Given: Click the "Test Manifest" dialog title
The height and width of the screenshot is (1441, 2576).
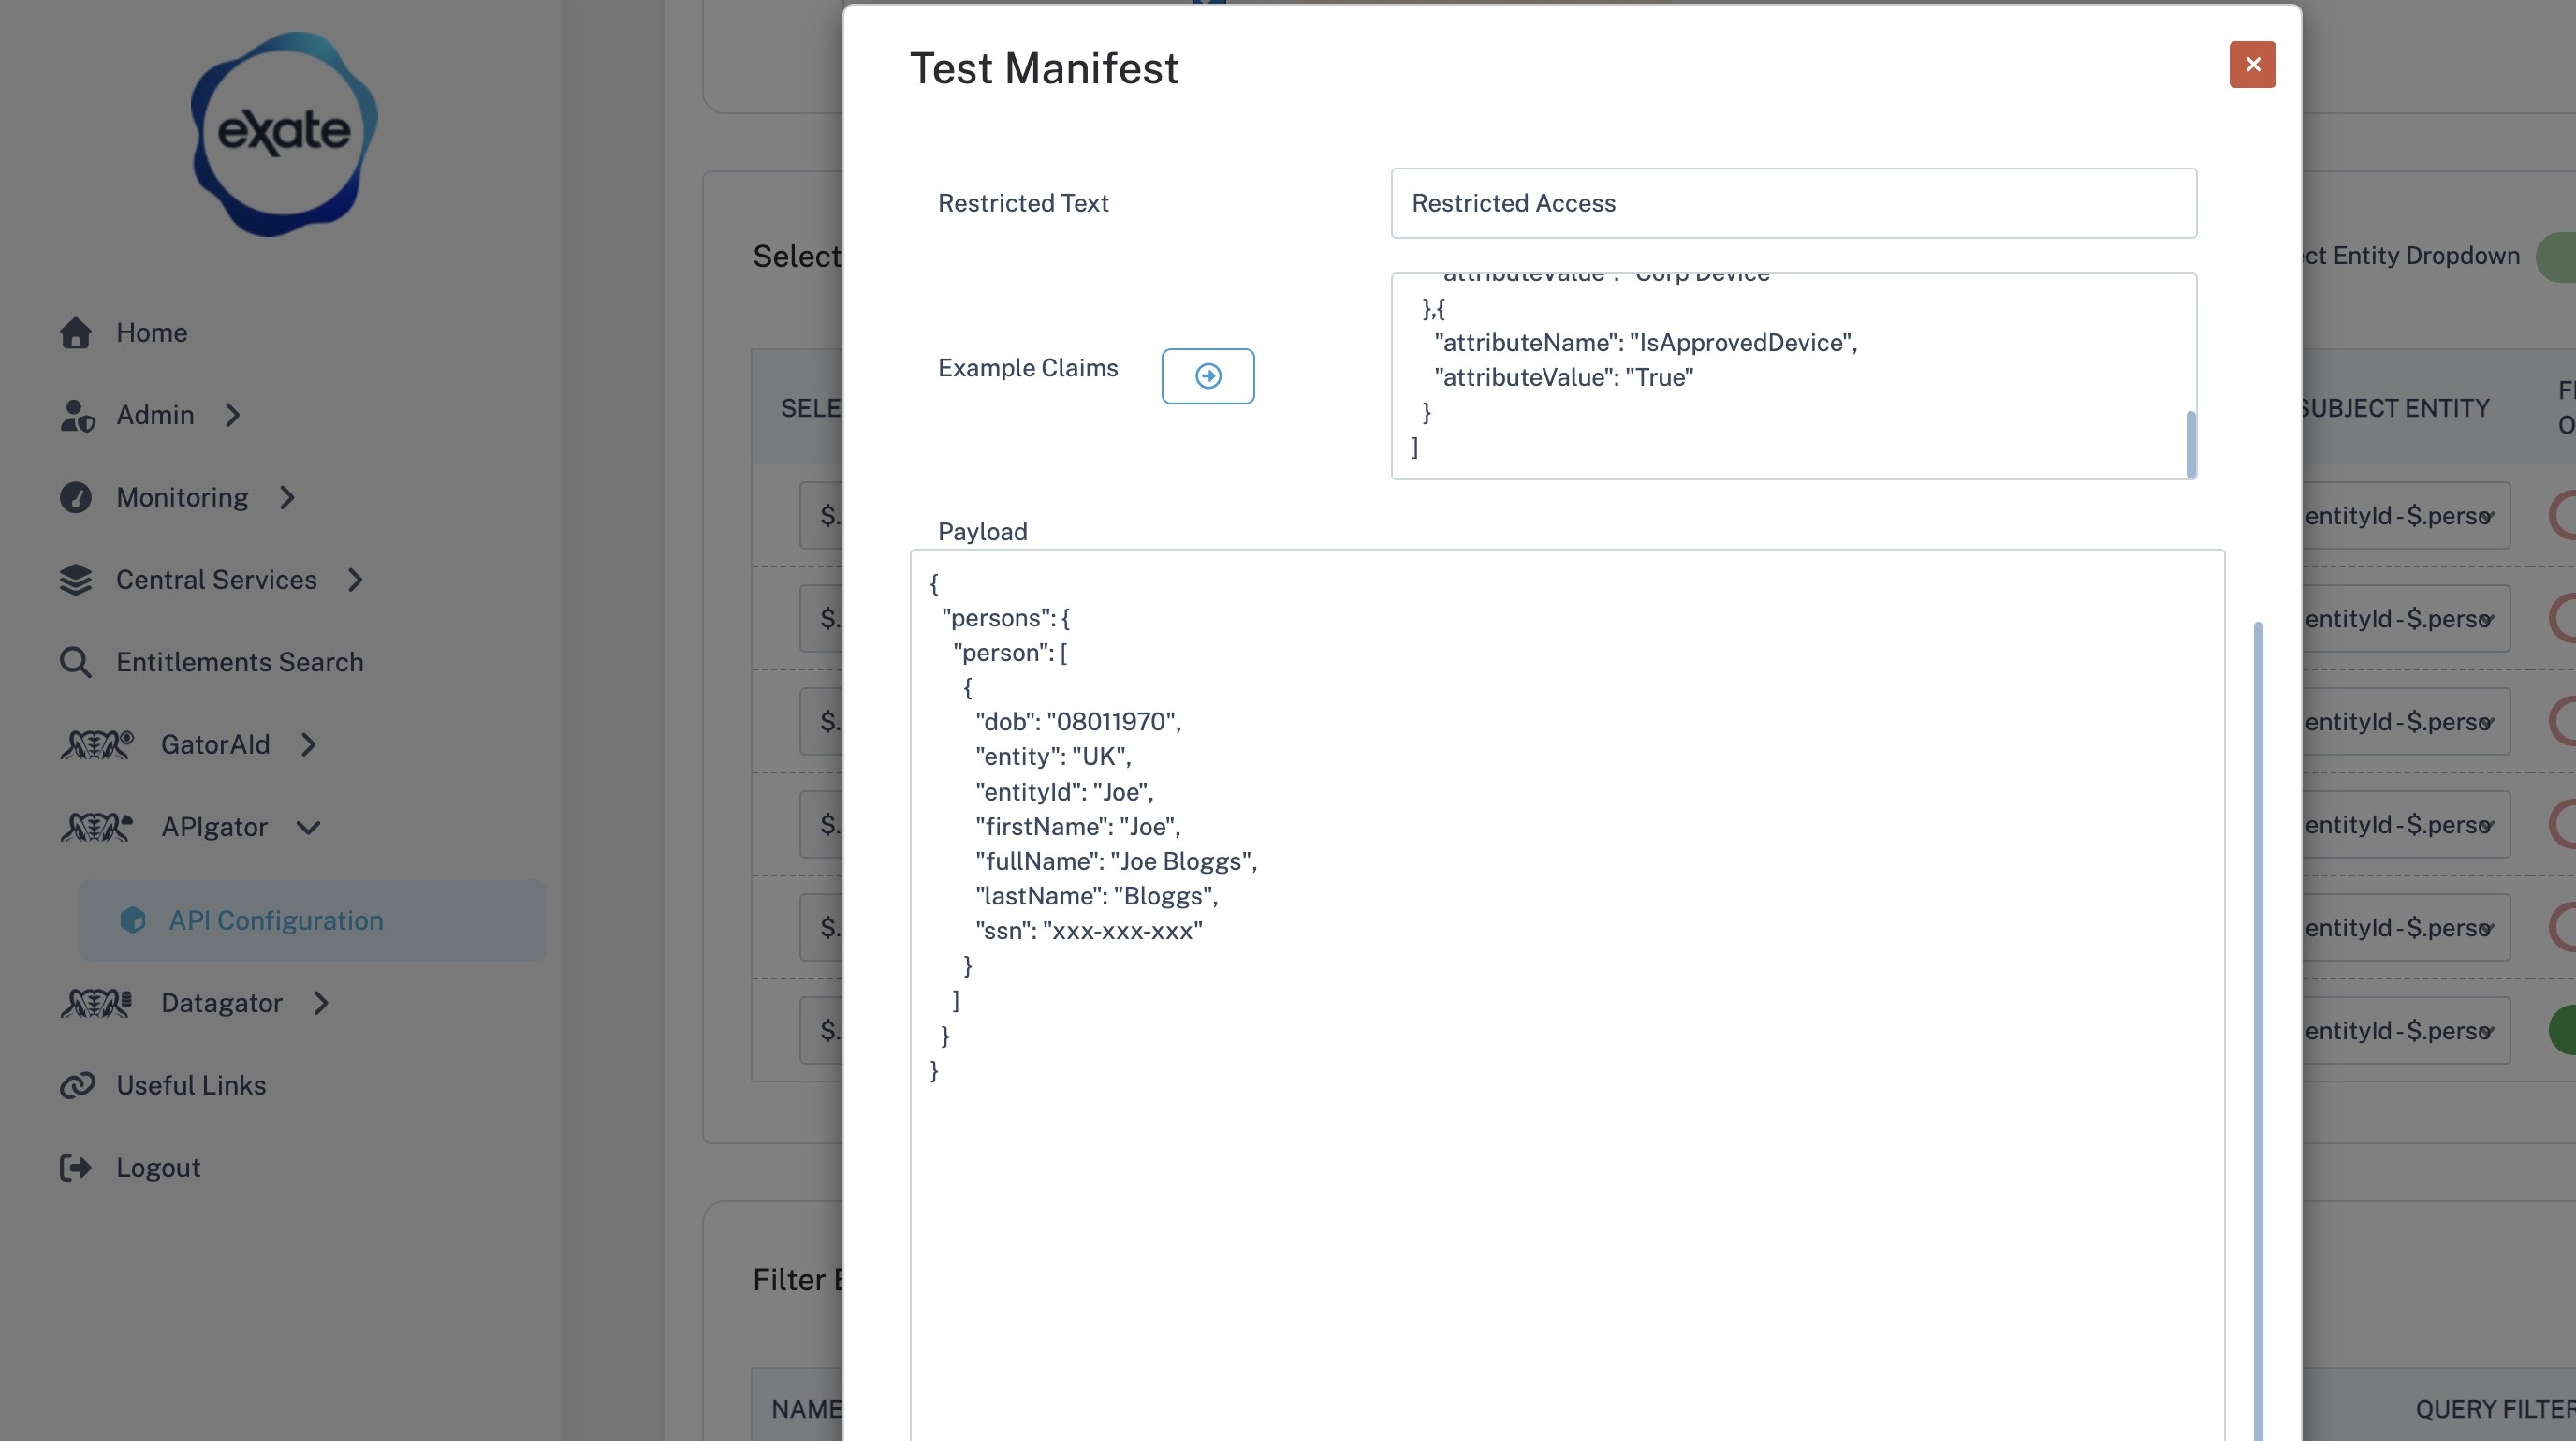Looking at the screenshot, I should [1044, 69].
